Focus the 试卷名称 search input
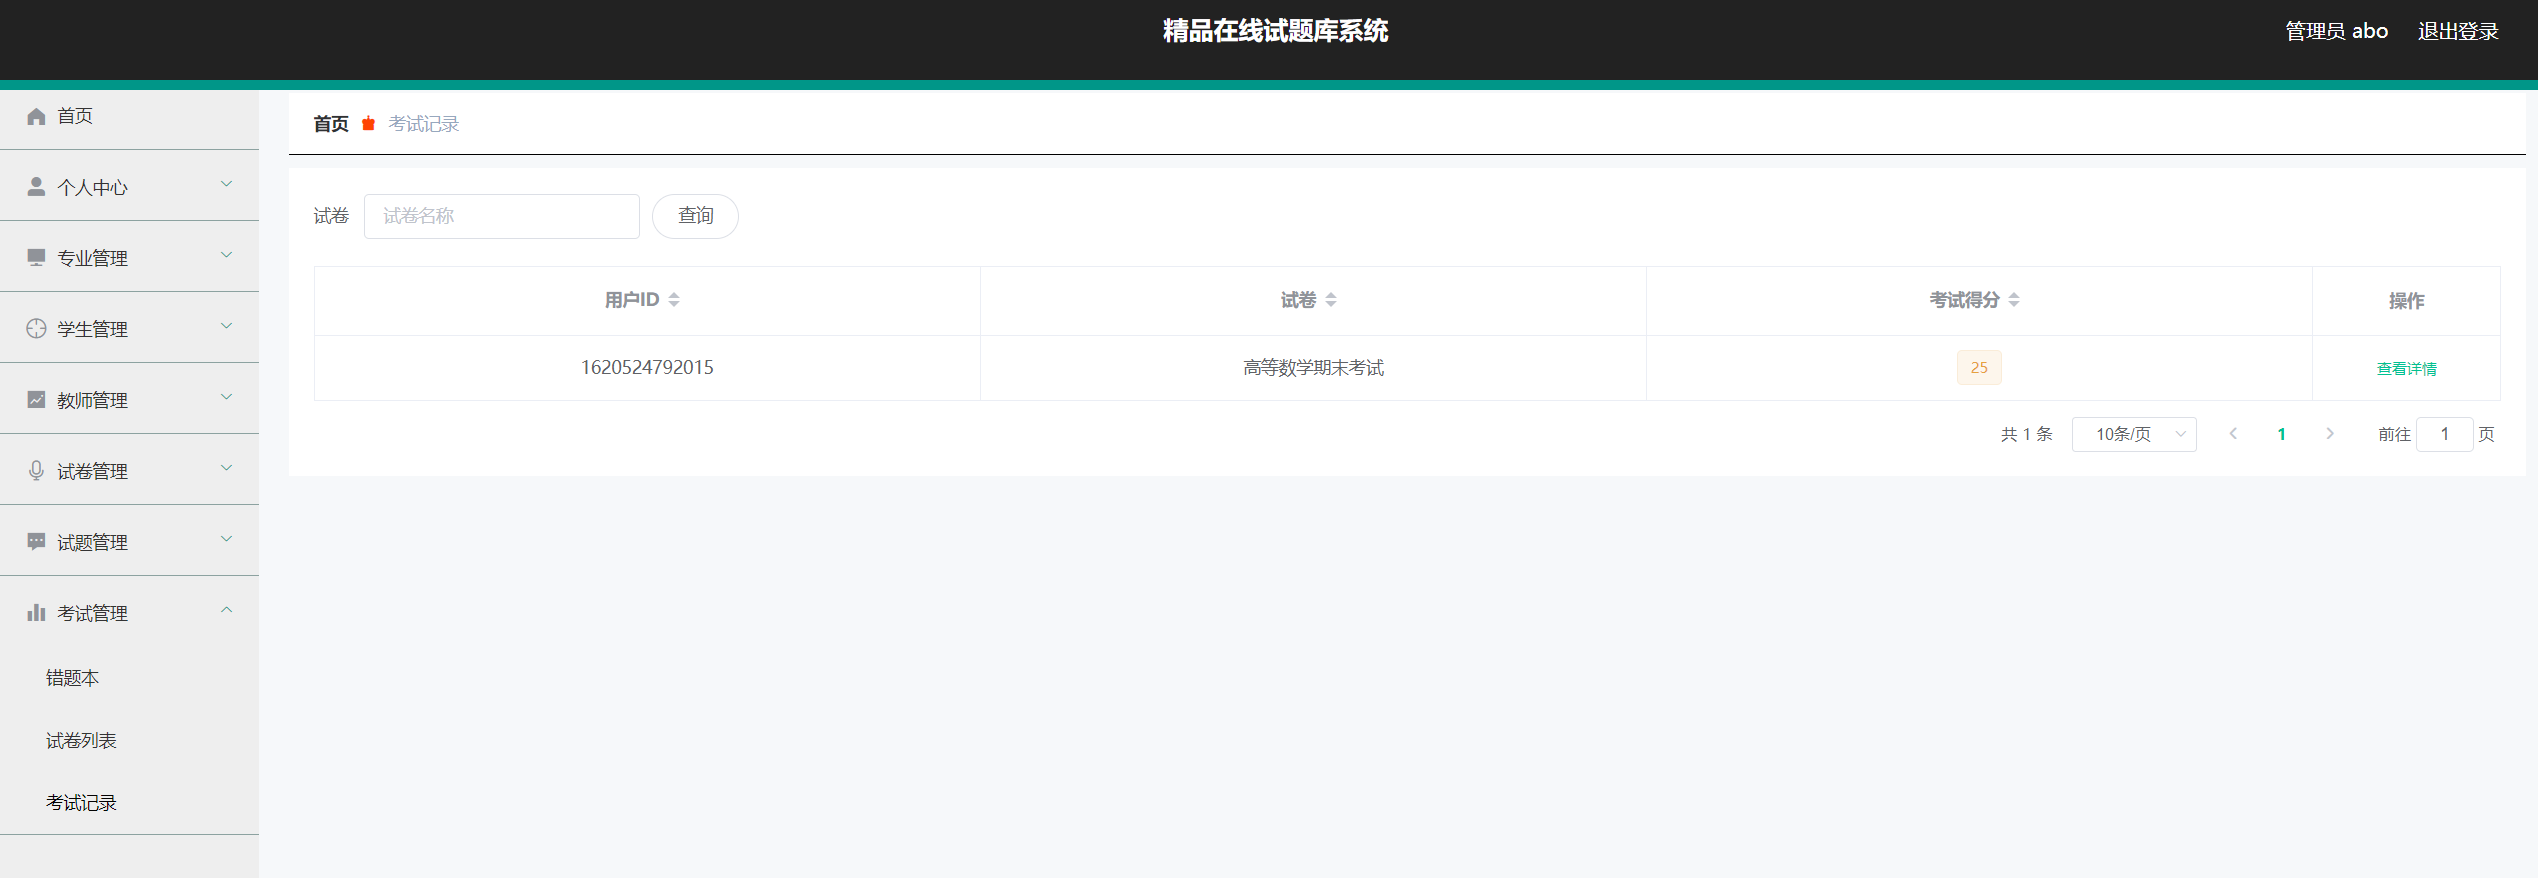The width and height of the screenshot is (2538, 878). click(x=502, y=216)
